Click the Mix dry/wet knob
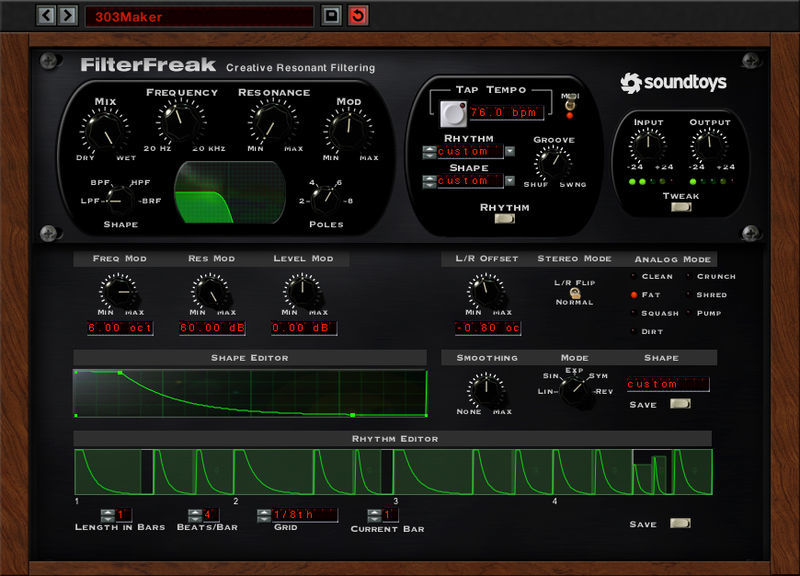This screenshot has width=800, height=576. tap(105, 132)
